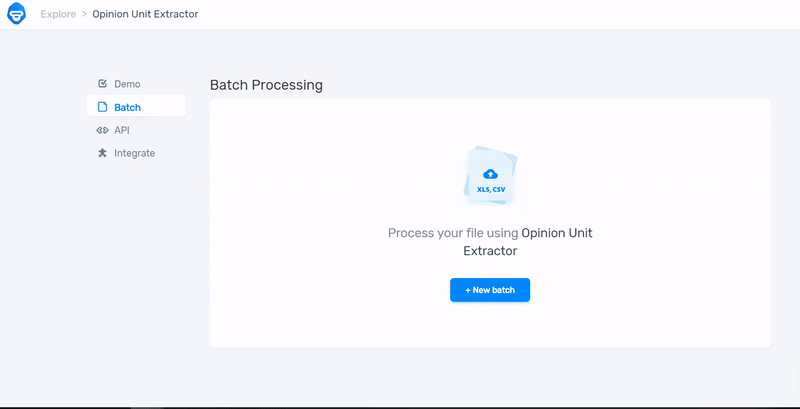800x409 pixels.
Task: Switch to the Demo tab label
Action: pyautogui.click(x=127, y=84)
